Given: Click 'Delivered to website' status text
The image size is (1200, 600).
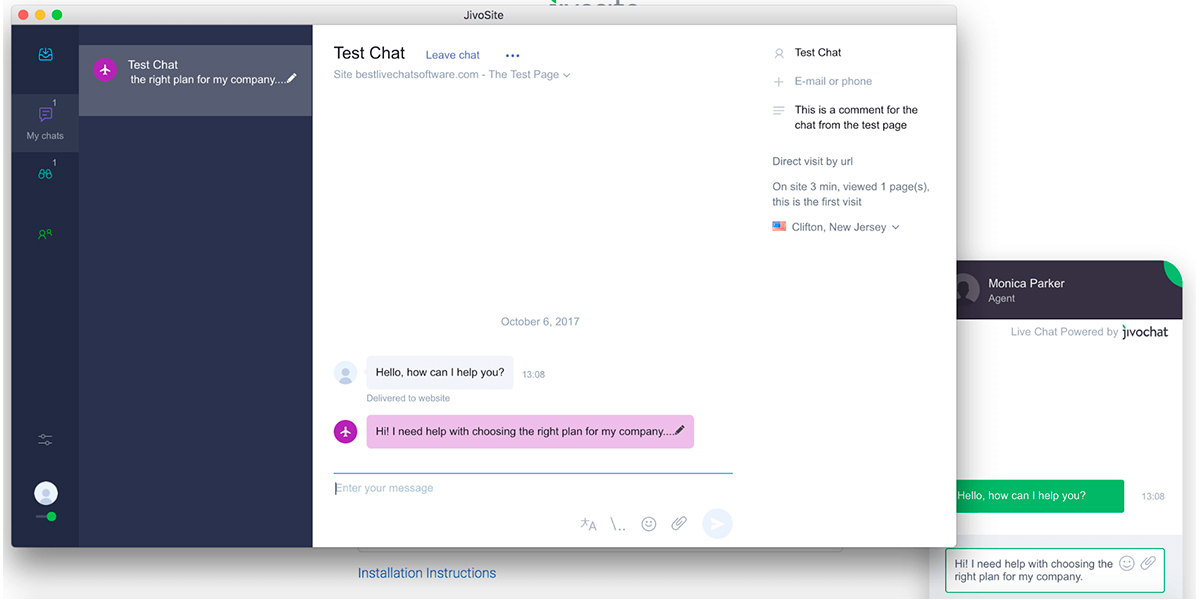Looking at the screenshot, I should click(x=408, y=399).
